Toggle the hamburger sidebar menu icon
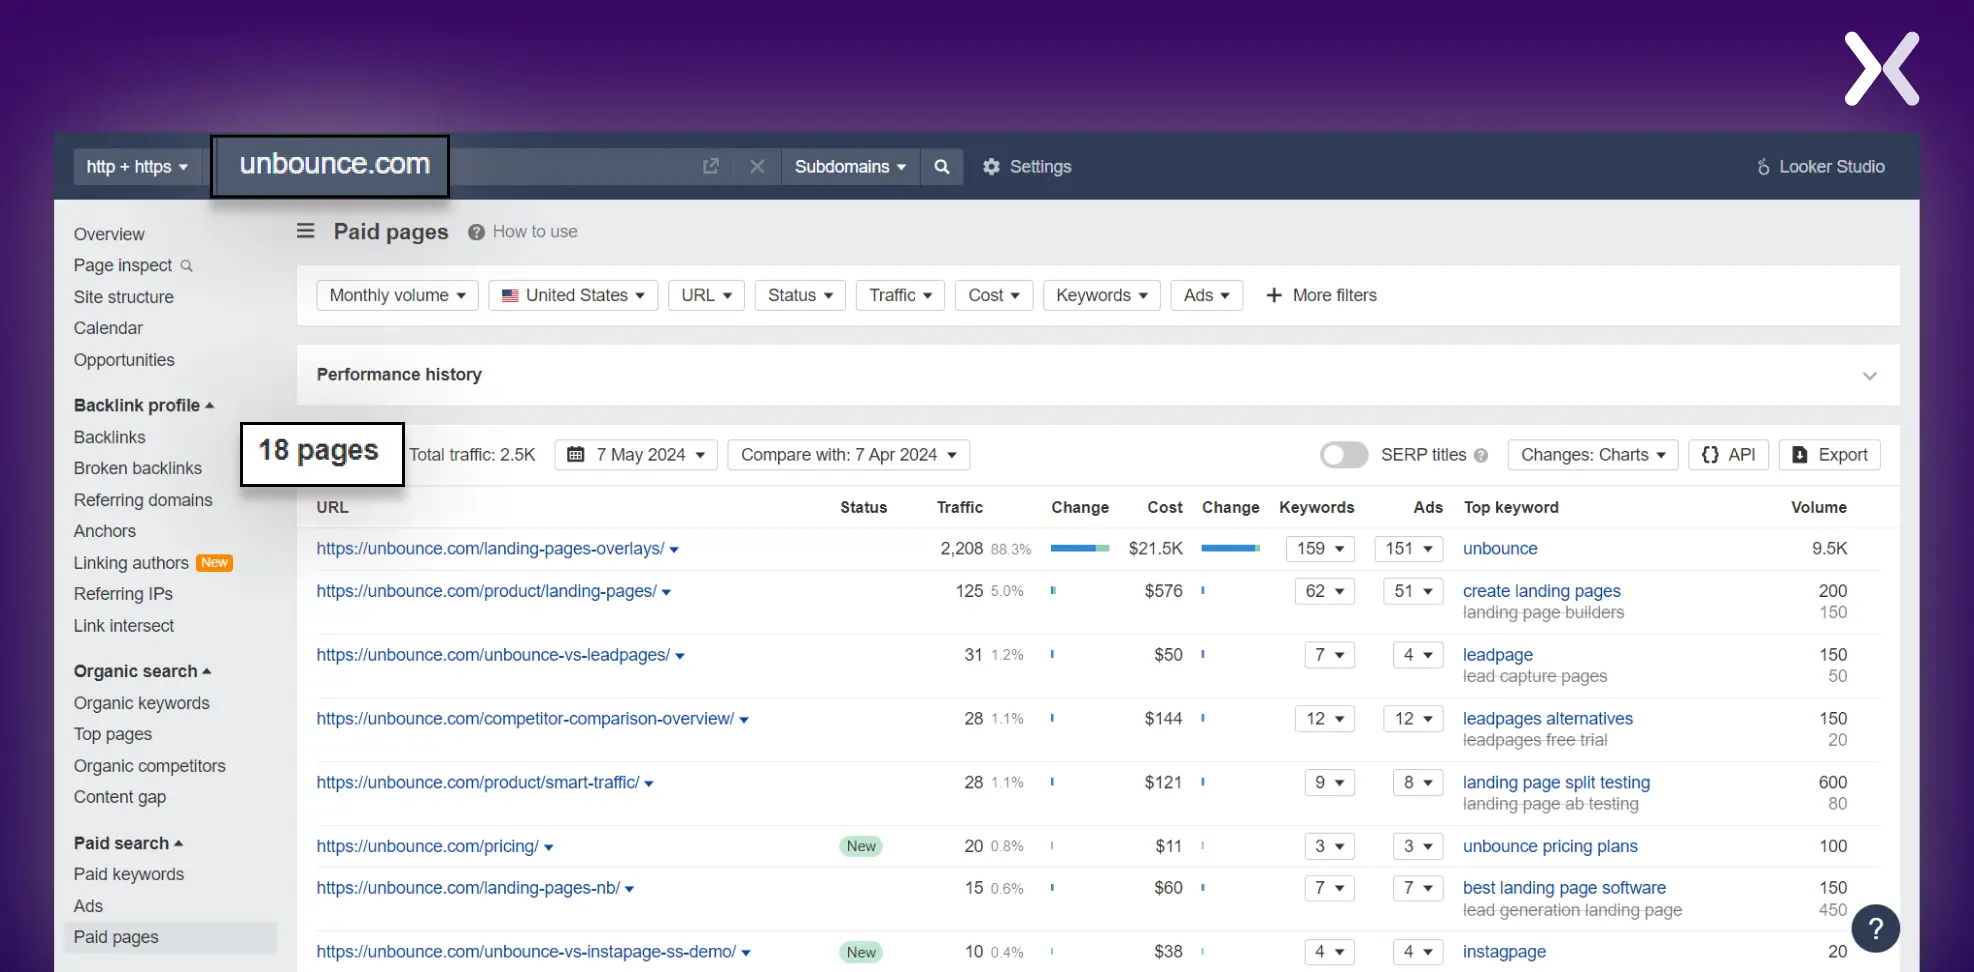The height and width of the screenshot is (972, 1974). point(306,231)
